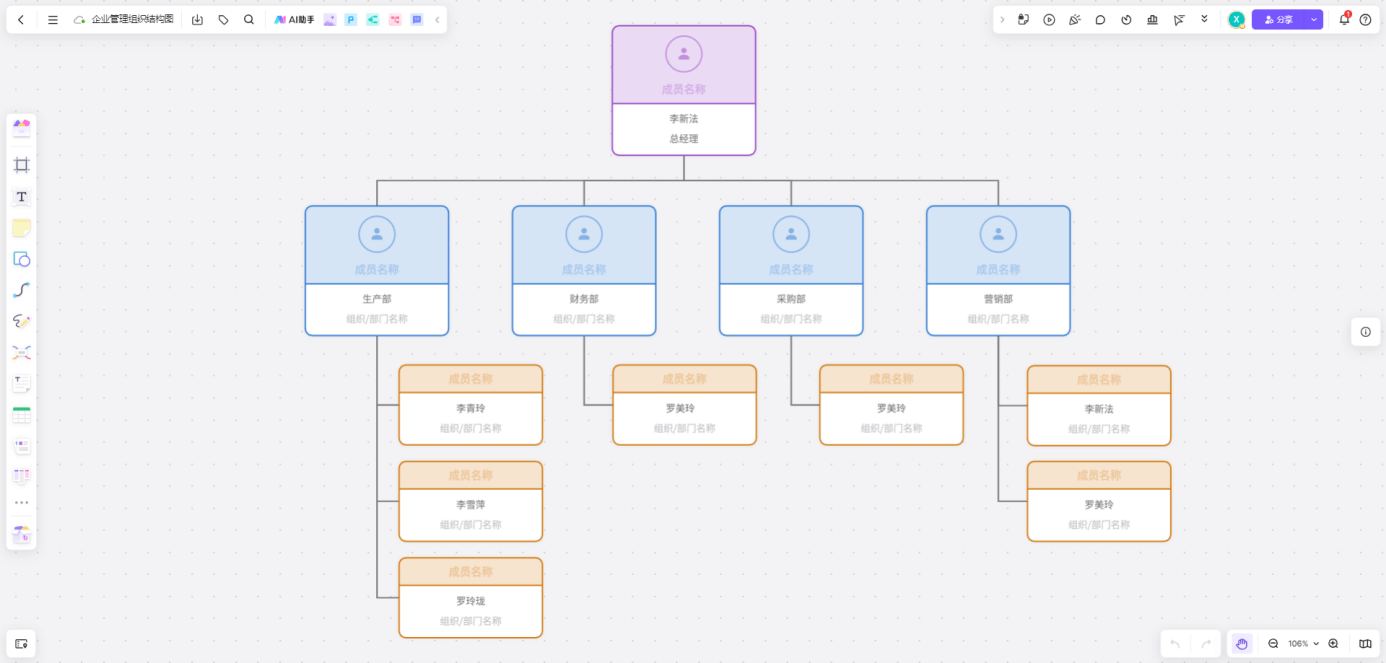Viewport: 1386px width, 663px height.
Task: Select the Text tool in left sidebar
Action: 21,197
